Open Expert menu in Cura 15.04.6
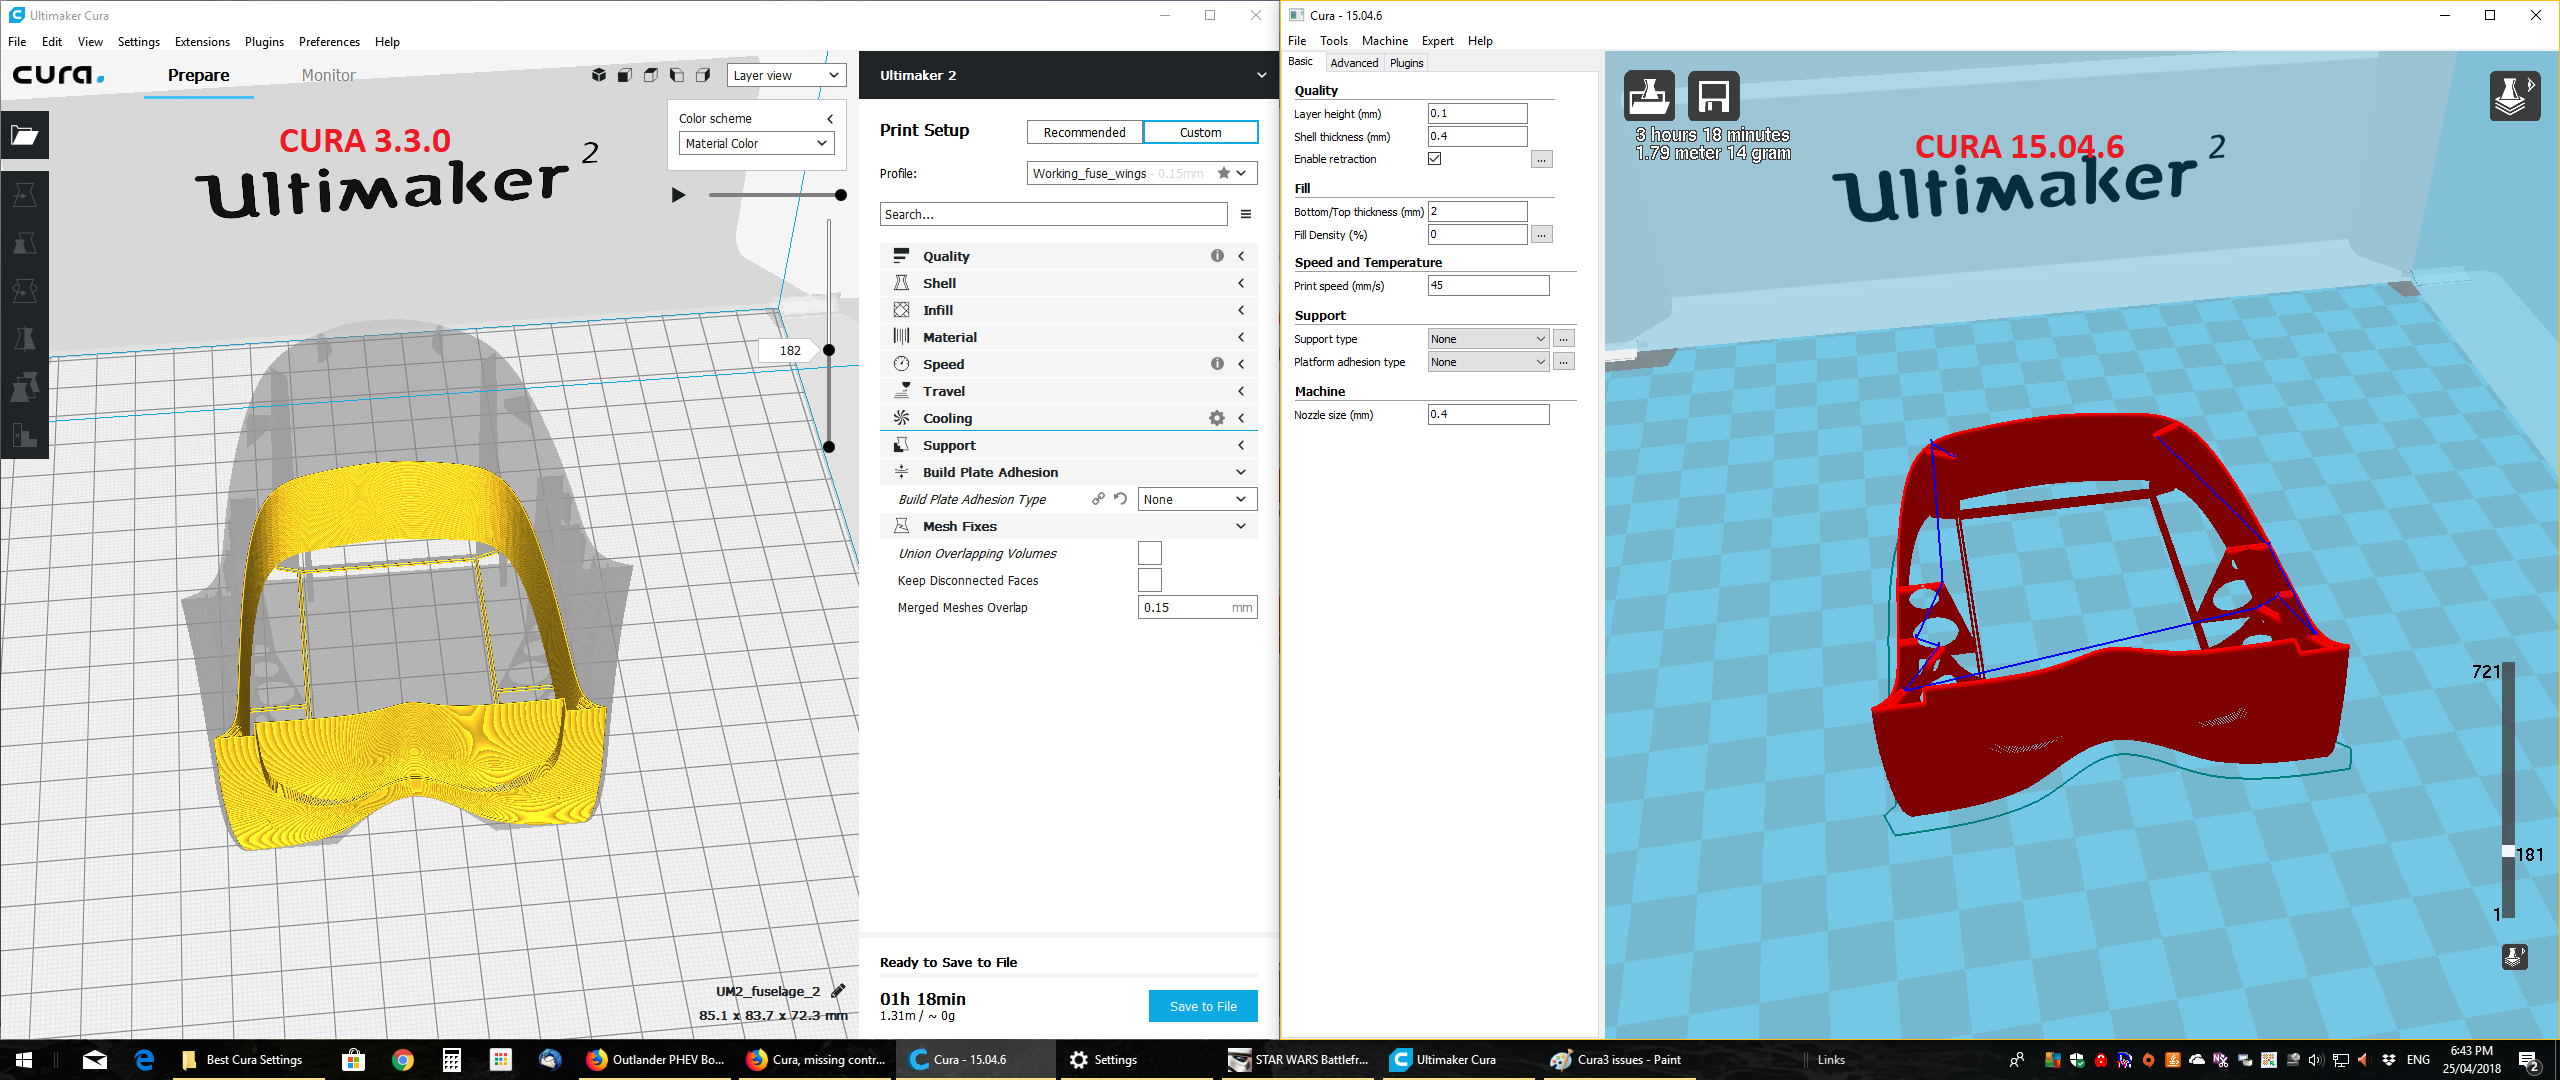This screenshot has width=2560, height=1080. 1437,41
